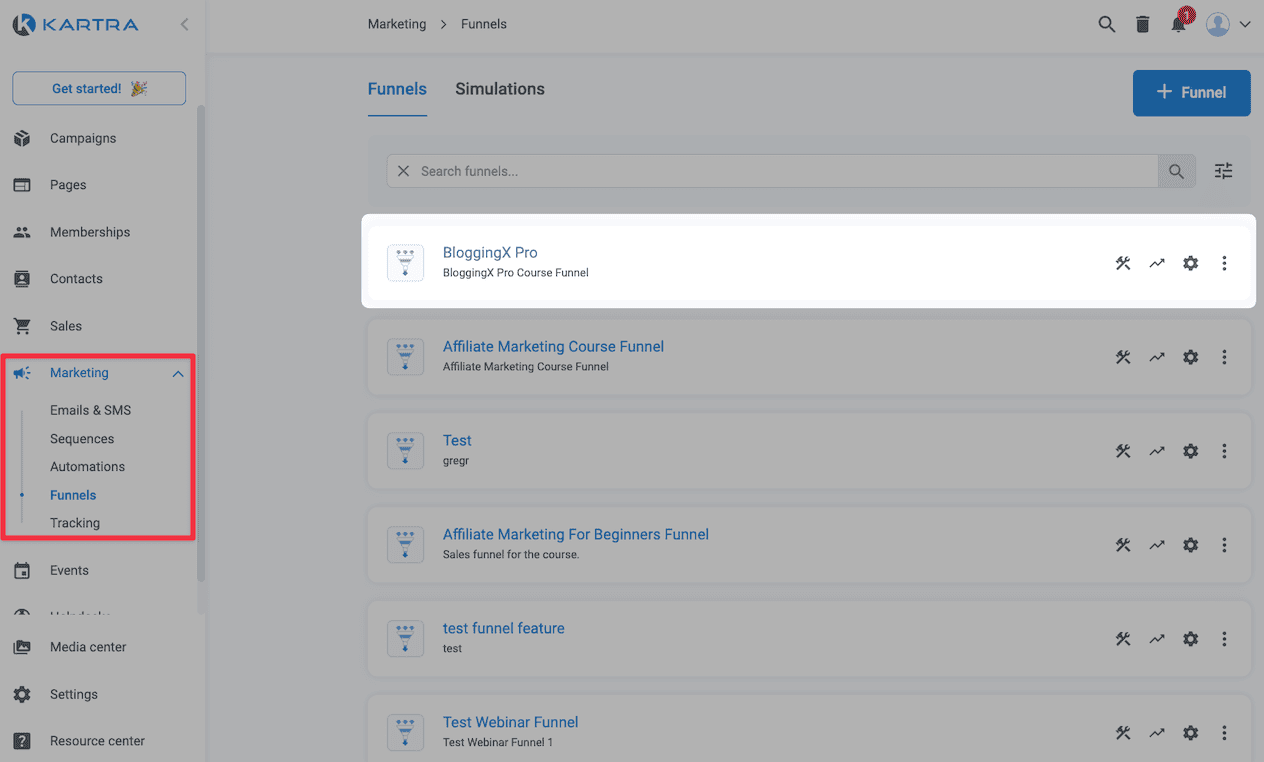Open the user account dropdown
Screen dimensions: 1264x762
pos(1228,24)
